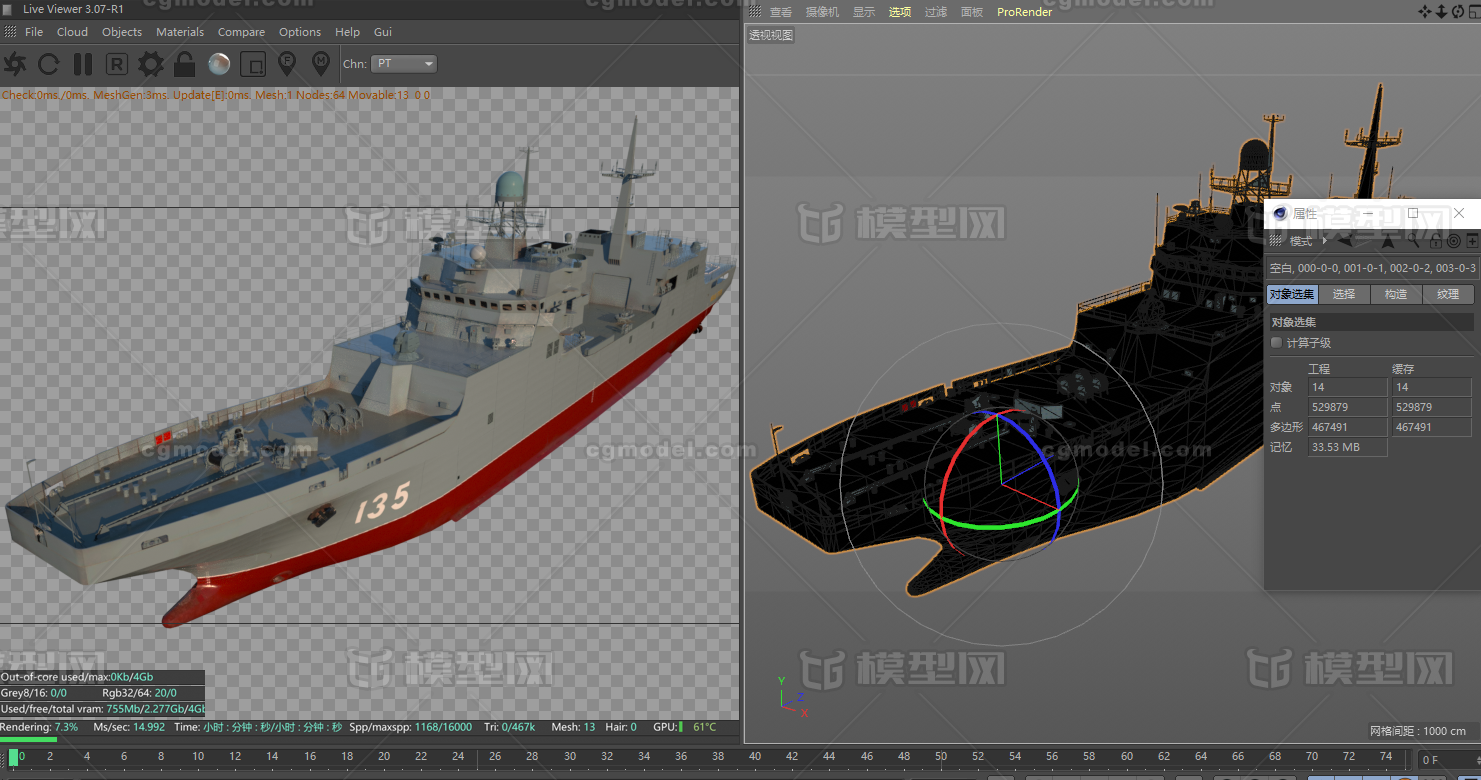Switch to the 对象选集 tab
This screenshot has height=780, width=1481.
1292,294
